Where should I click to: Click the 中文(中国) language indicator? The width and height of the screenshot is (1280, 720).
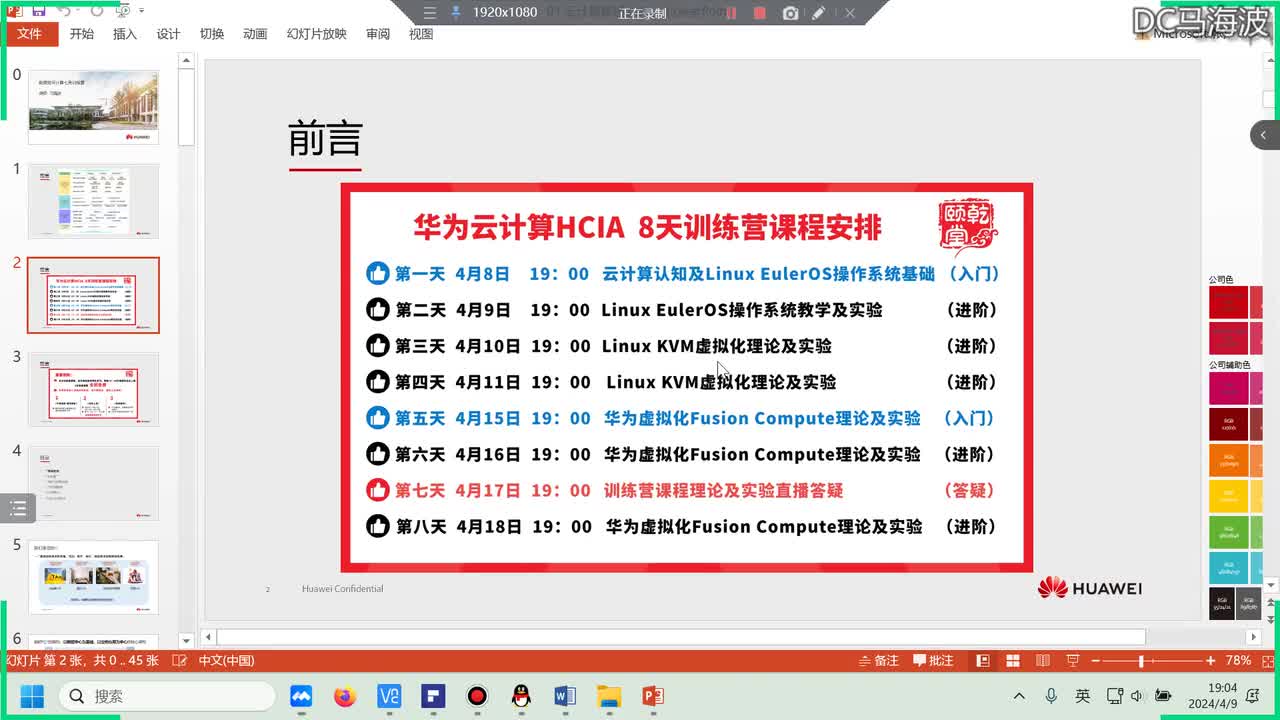pyautogui.click(x=226, y=661)
